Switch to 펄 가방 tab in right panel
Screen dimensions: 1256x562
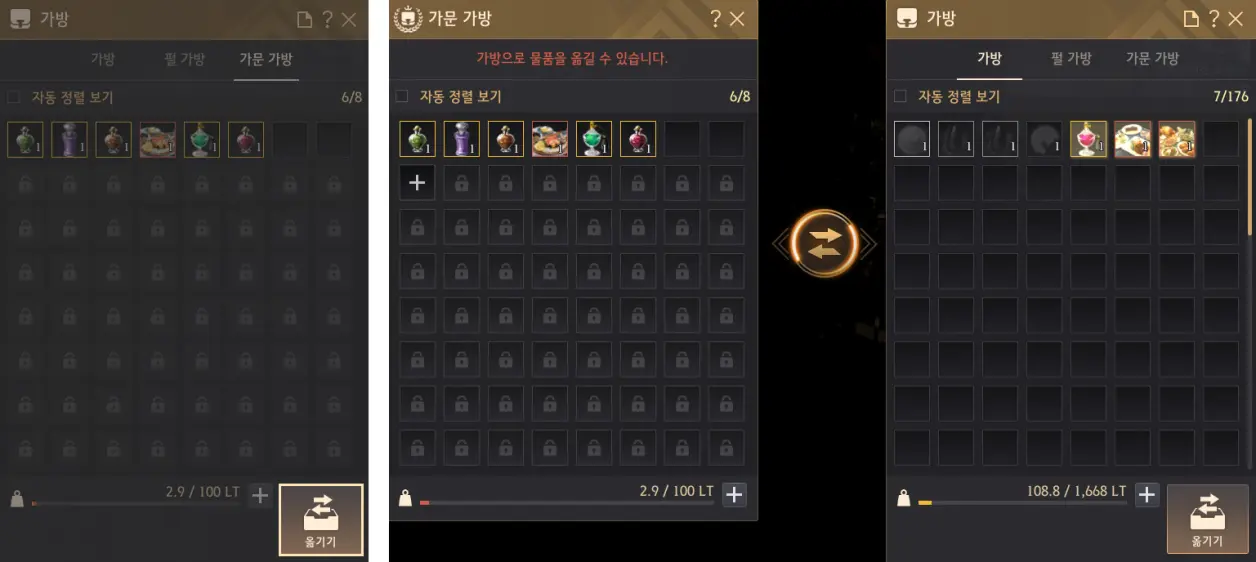(1071, 59)
